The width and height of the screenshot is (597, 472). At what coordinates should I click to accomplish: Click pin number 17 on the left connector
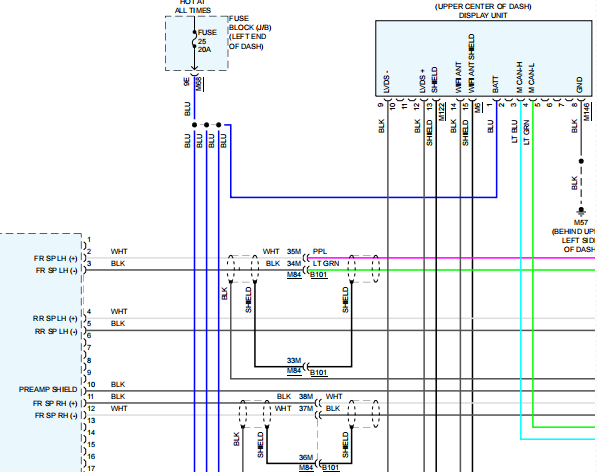[91, 469]
